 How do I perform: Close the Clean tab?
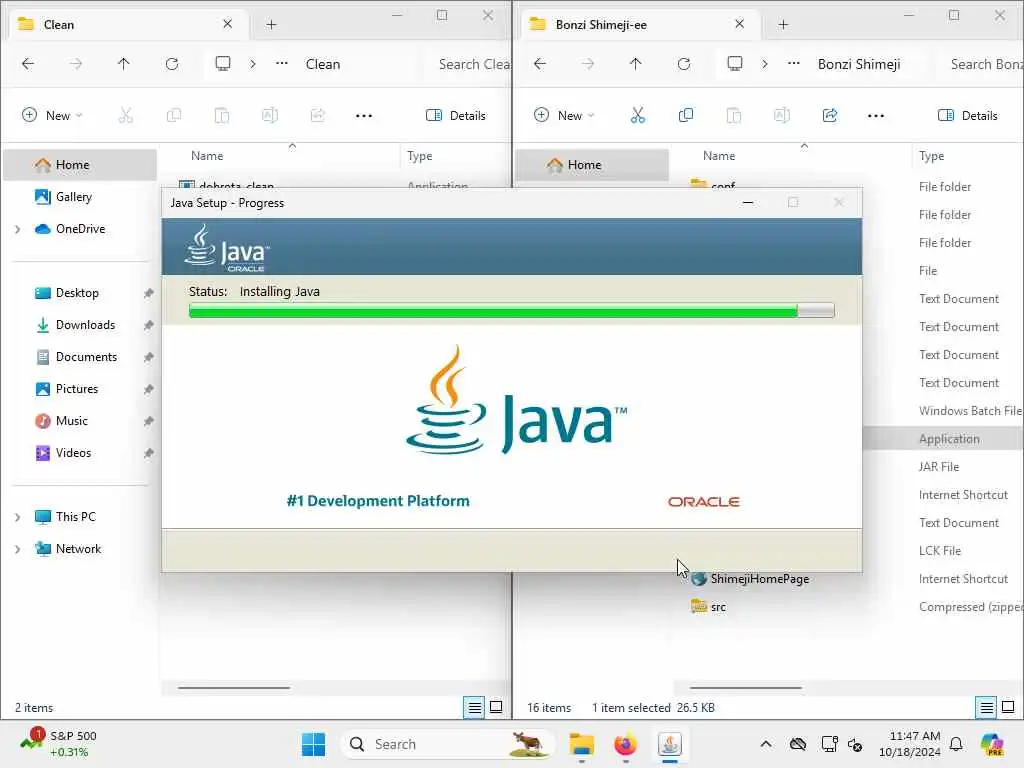227,24
